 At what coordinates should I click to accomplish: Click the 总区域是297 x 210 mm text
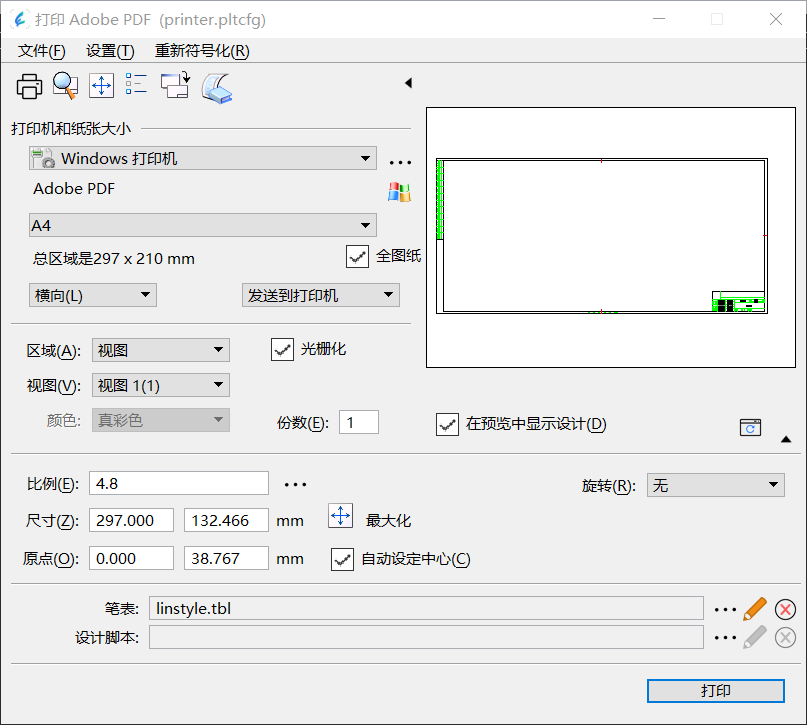tap(114, 258)
